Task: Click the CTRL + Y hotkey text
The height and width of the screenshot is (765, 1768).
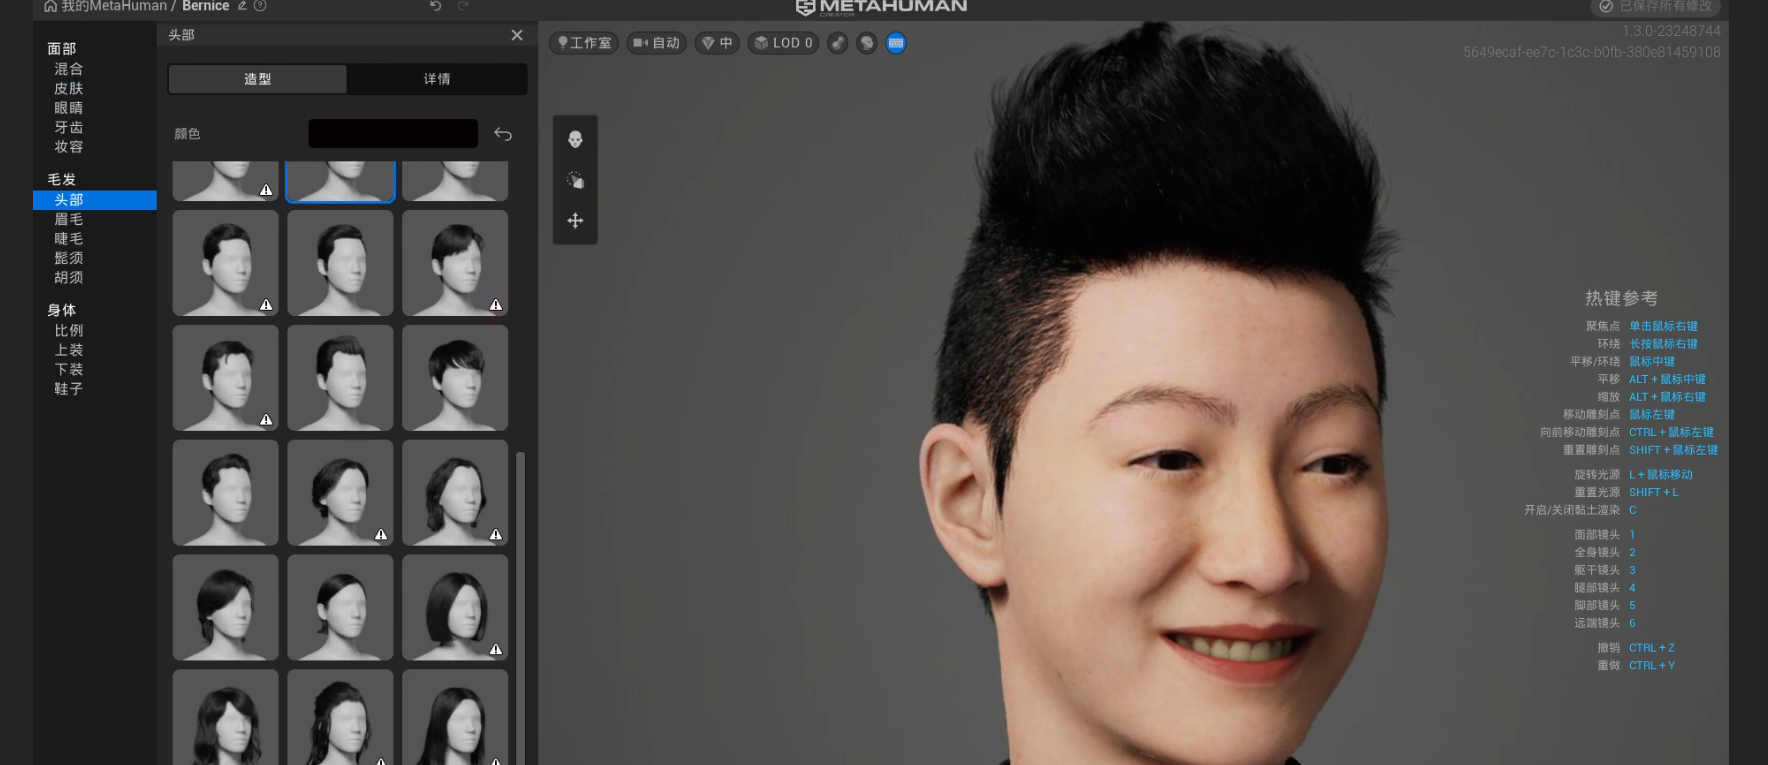Action: coord(1651,666)
